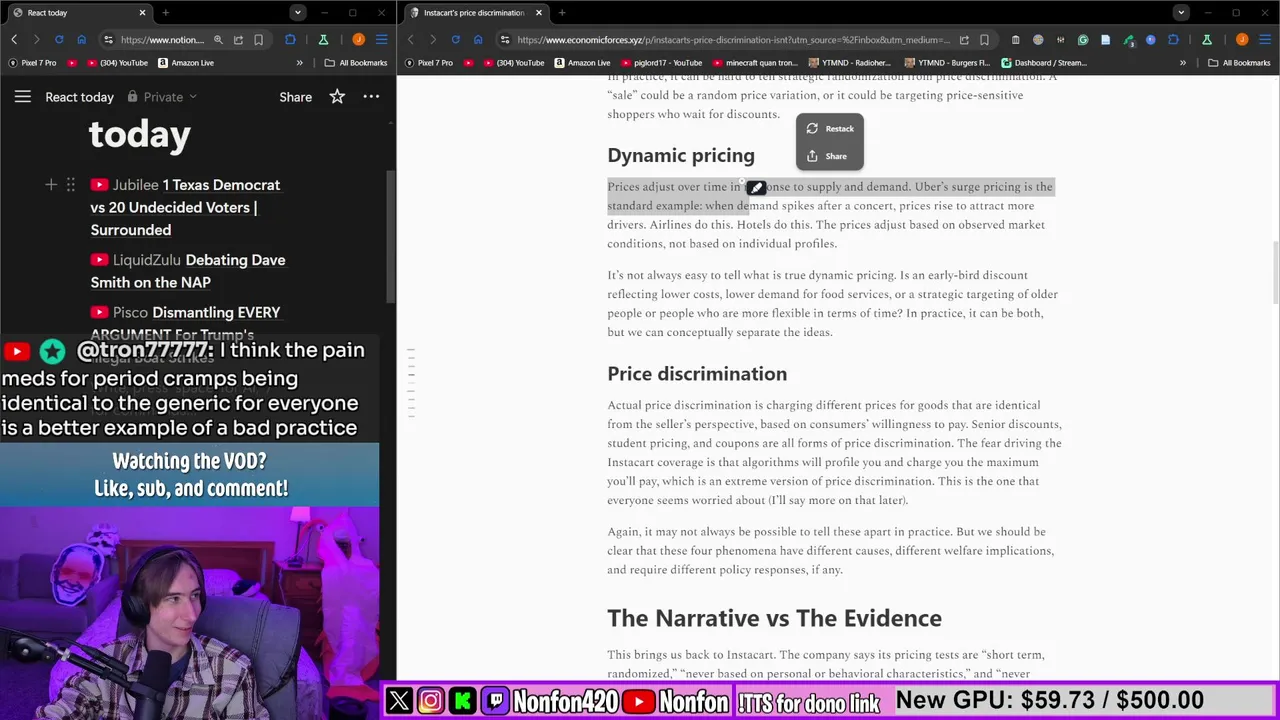Open Dashboard / Stream bookmark
Viewport: 1280px width, 720px height.
(1043, 63)
